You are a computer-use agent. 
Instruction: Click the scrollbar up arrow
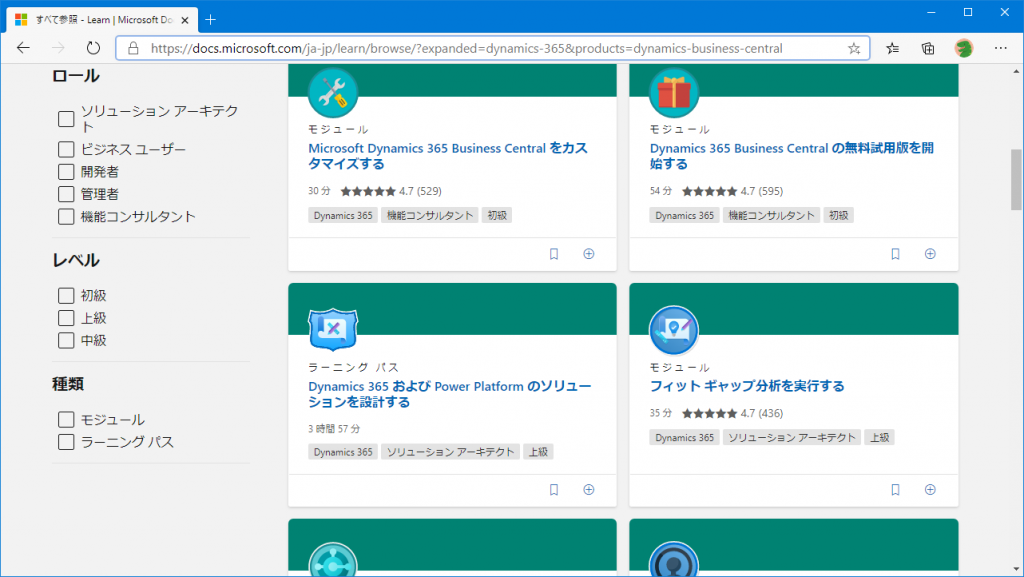[x=1016, y=71]
